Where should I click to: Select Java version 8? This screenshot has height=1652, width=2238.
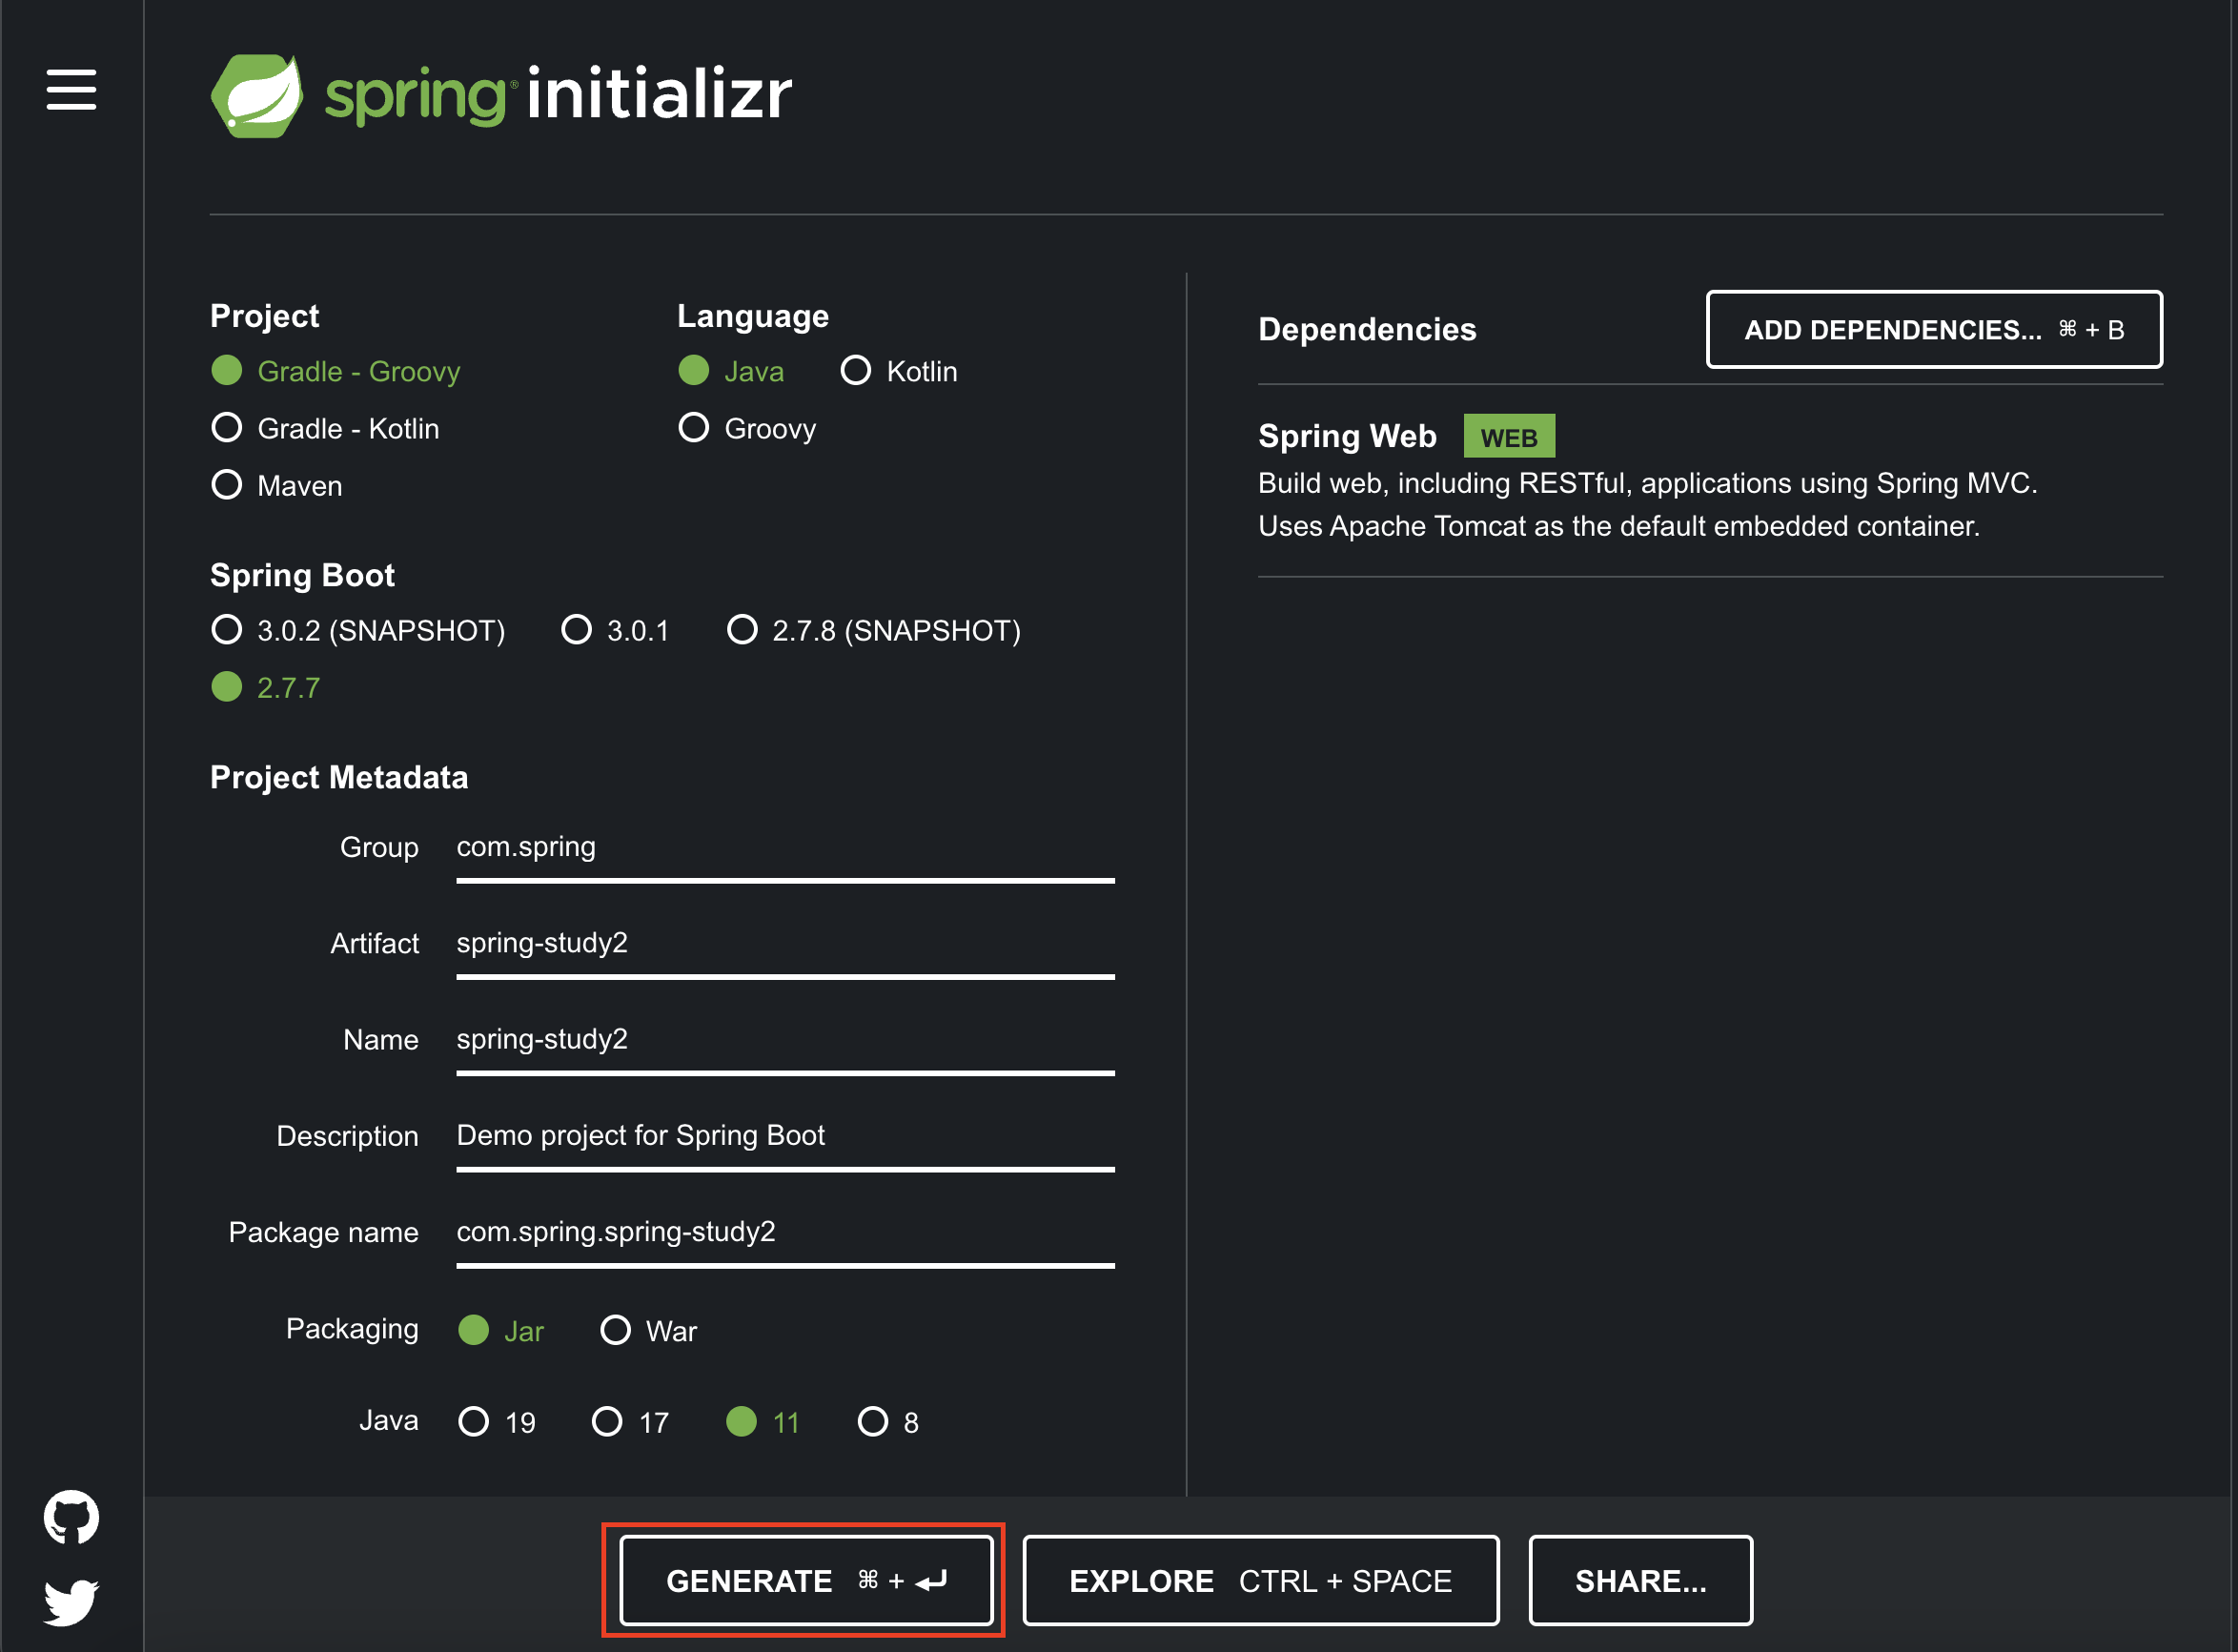(872, 1421)
